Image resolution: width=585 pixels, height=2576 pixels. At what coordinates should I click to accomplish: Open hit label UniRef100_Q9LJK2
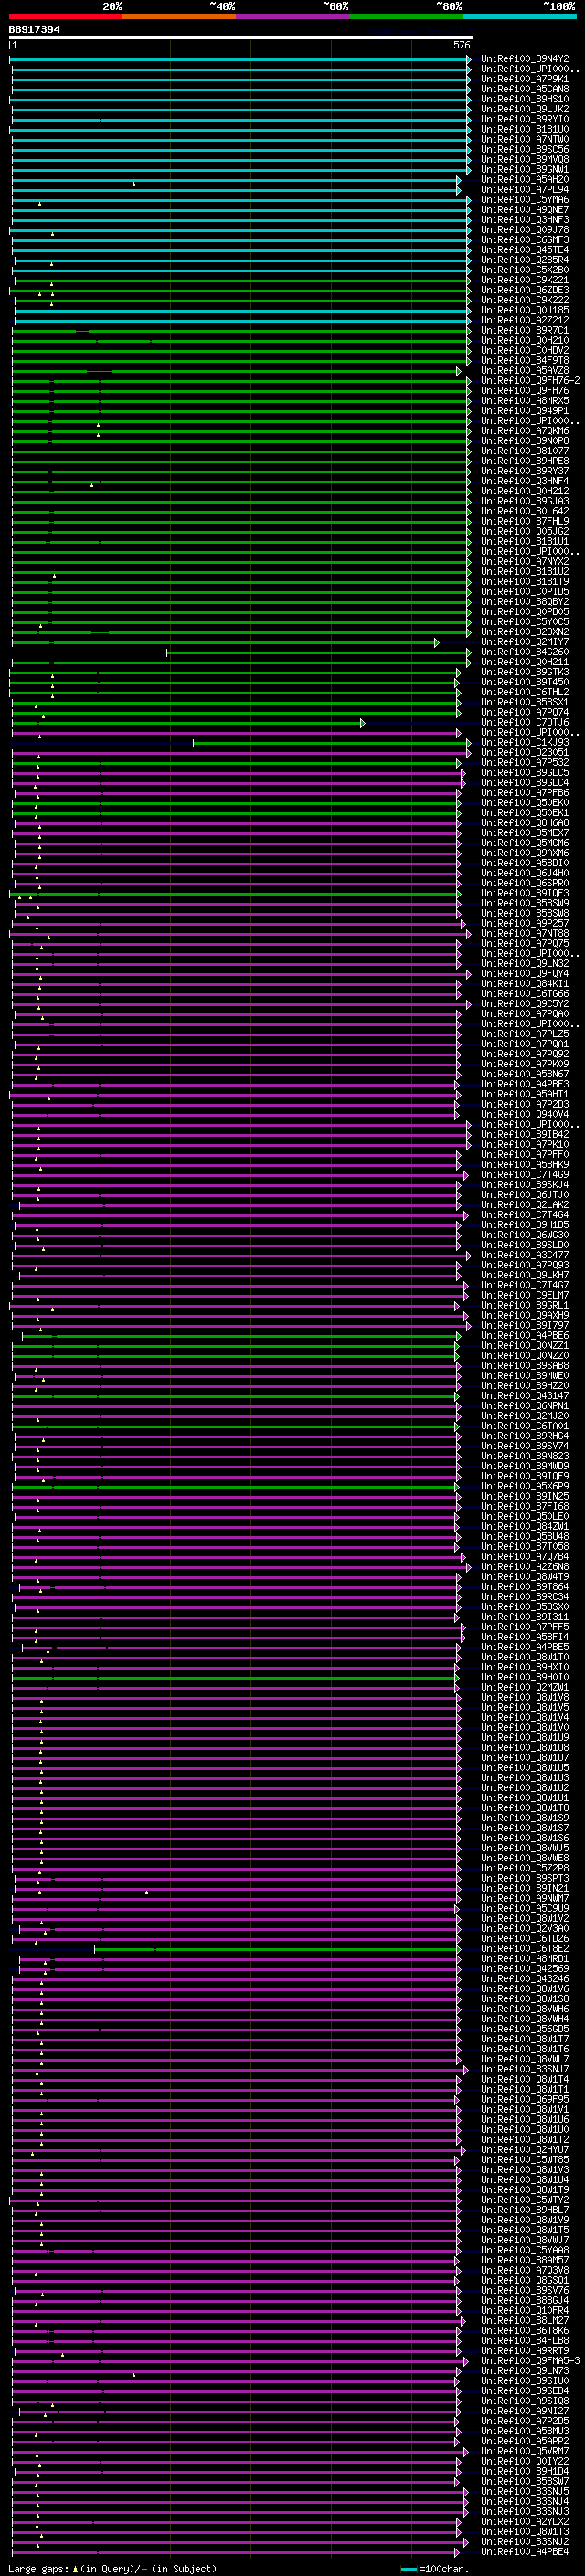point(525,109)
